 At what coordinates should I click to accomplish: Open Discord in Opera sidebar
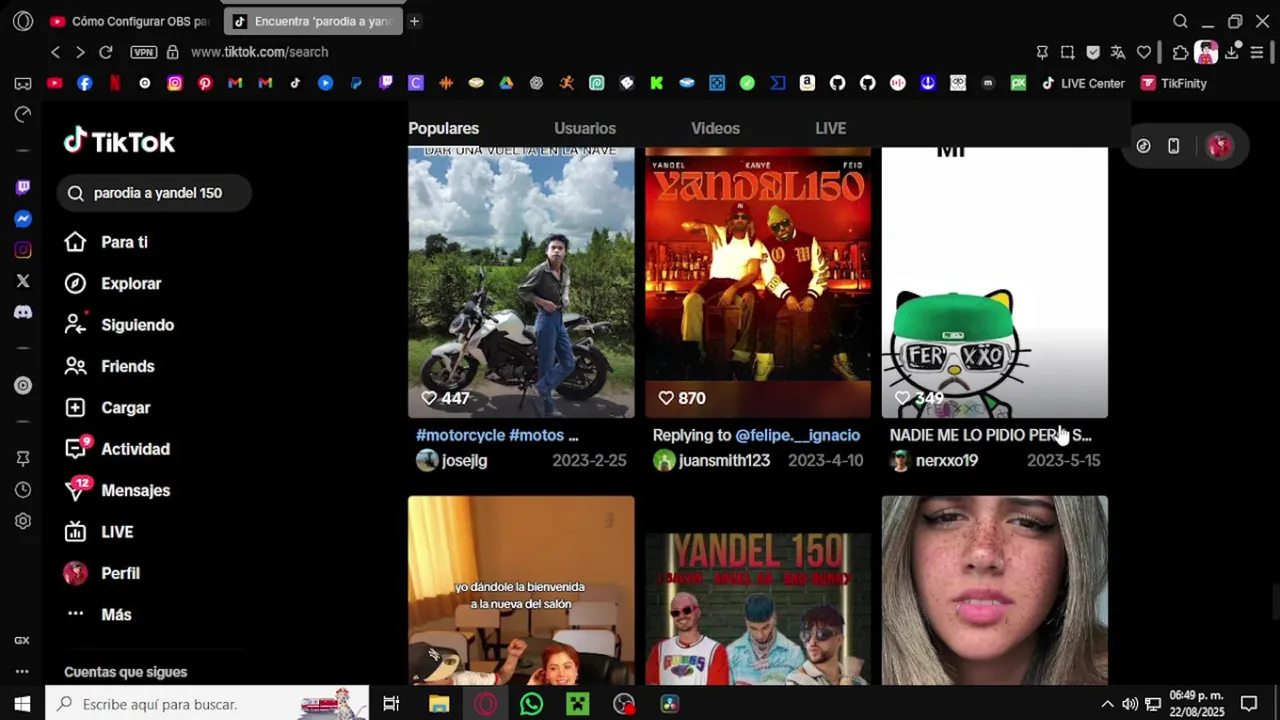(23, 312)
